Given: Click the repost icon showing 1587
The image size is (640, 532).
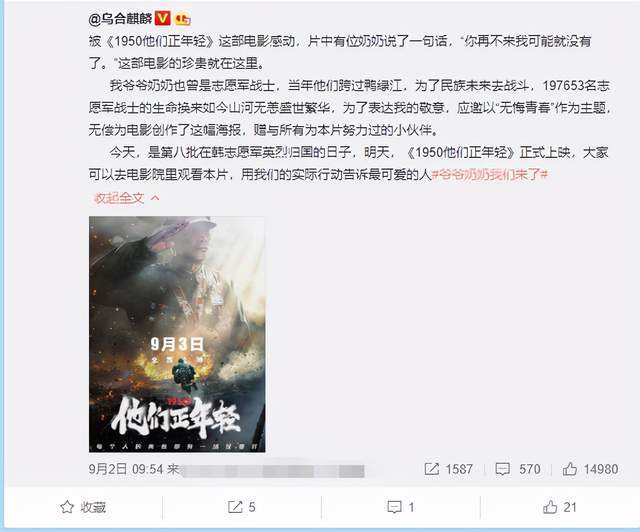Looking at the screenshot, I should pyautogui.click(x=431, y=469).
